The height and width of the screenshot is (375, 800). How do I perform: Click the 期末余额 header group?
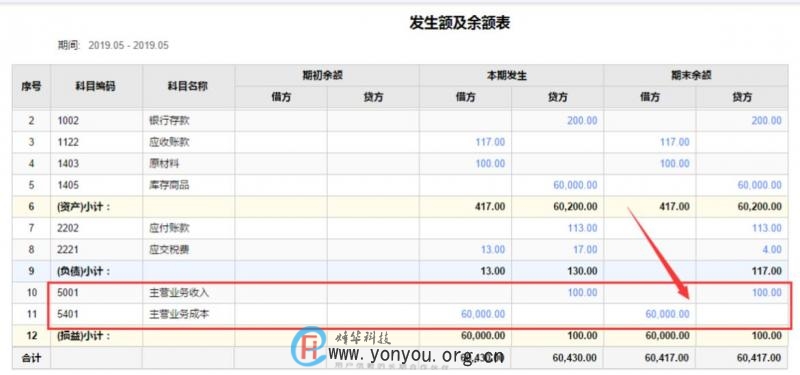696,76
